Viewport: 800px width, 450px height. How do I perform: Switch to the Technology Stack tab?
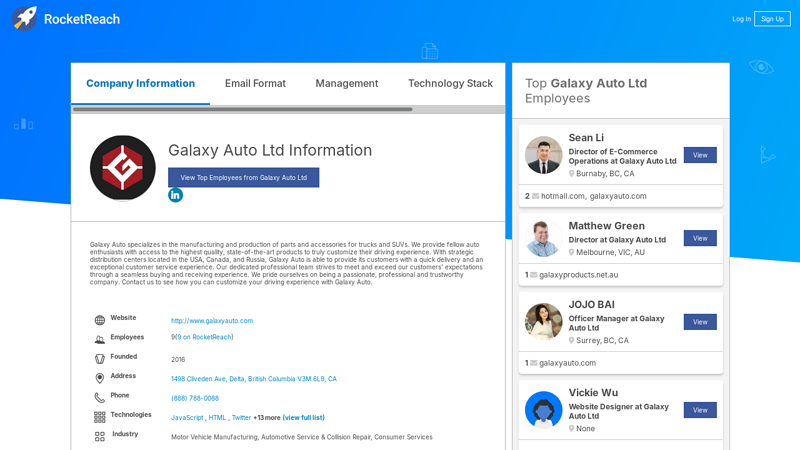pyautogui.click(x=450, y=83)
